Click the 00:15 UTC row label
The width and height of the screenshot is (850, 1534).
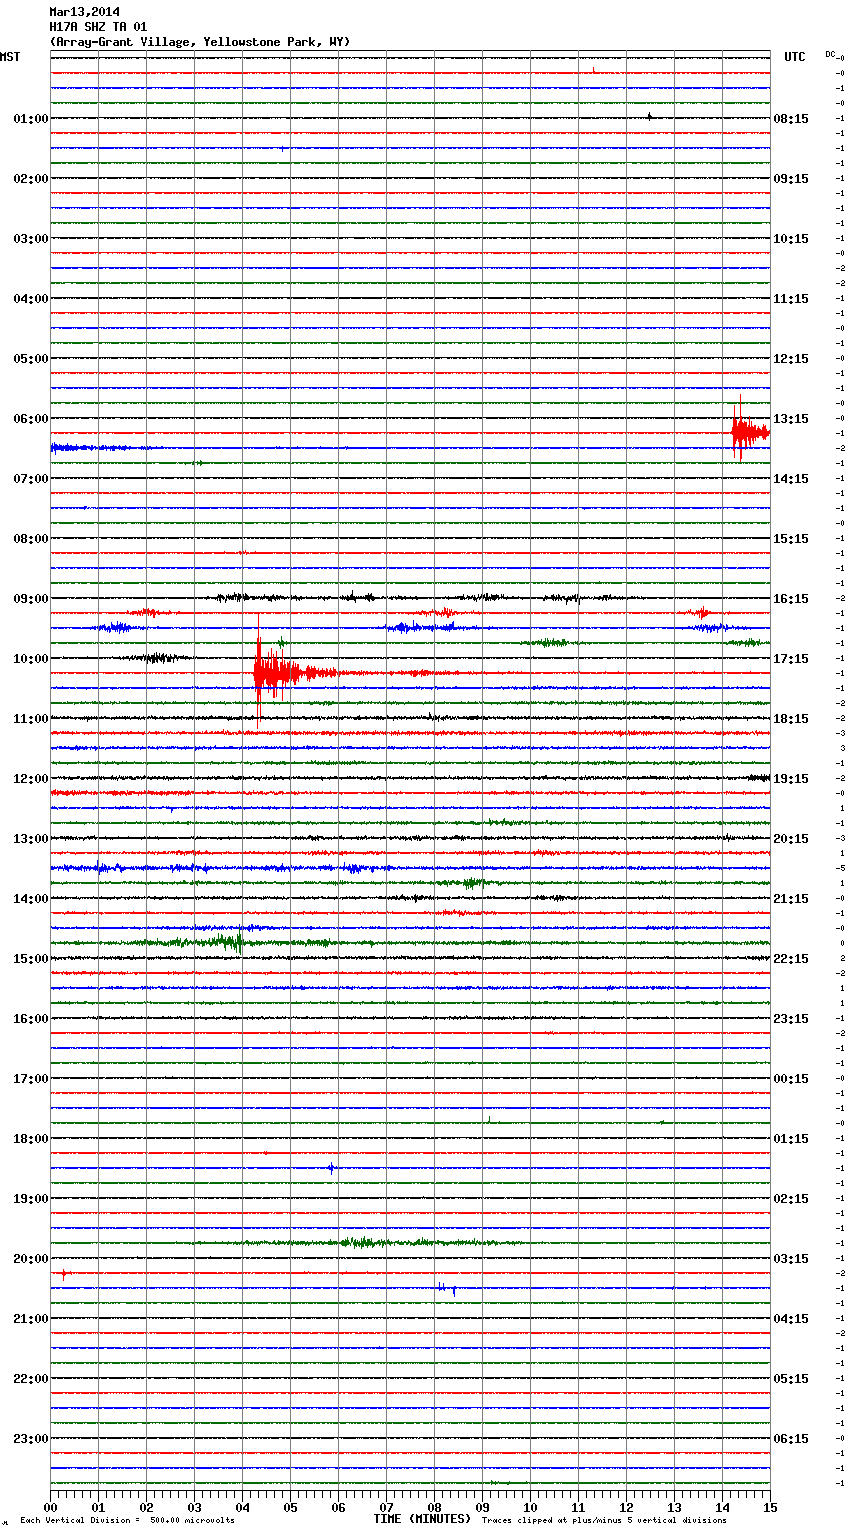pos(791,1079)
